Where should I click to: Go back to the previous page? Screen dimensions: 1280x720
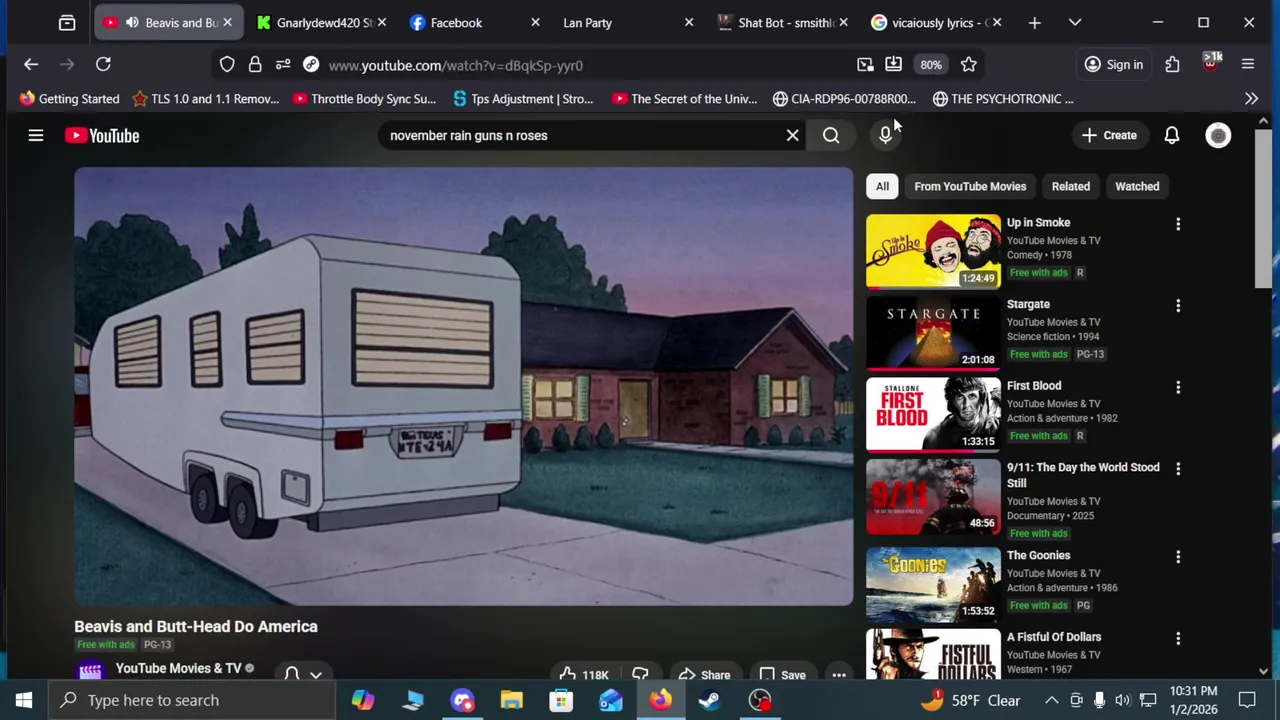31,65
